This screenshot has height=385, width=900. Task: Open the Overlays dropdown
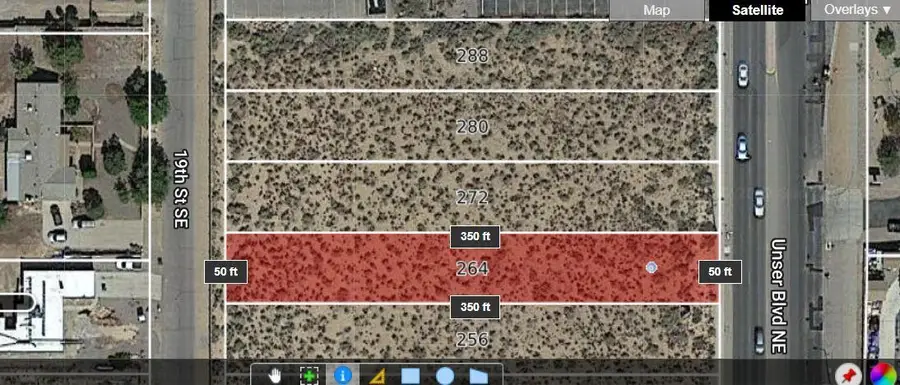(x=855, y=10)
